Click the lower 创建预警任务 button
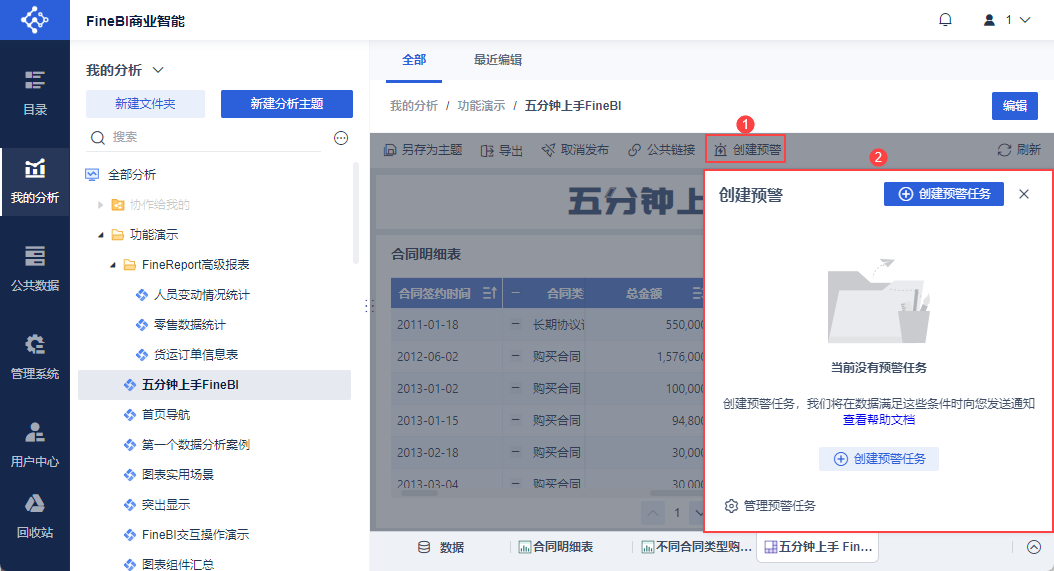Screen dimensions: 1054x571 (879, 459)
